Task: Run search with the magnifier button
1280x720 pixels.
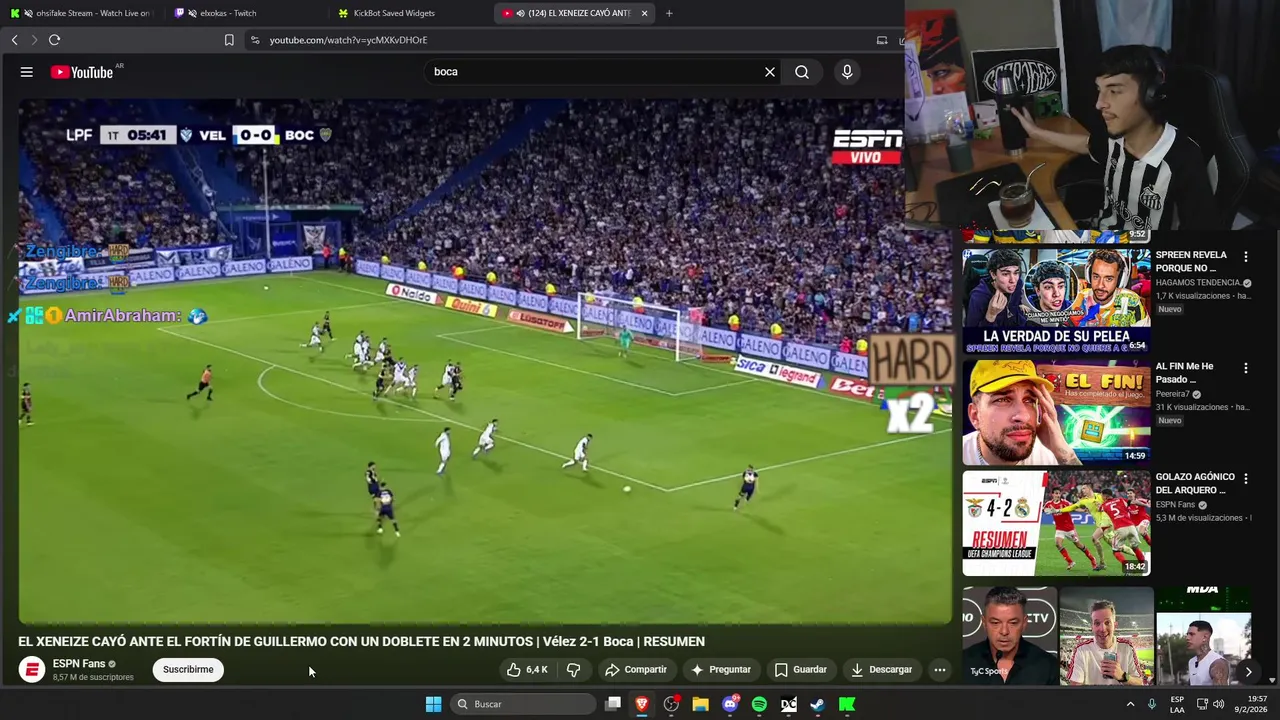Action: coord(802,72)
